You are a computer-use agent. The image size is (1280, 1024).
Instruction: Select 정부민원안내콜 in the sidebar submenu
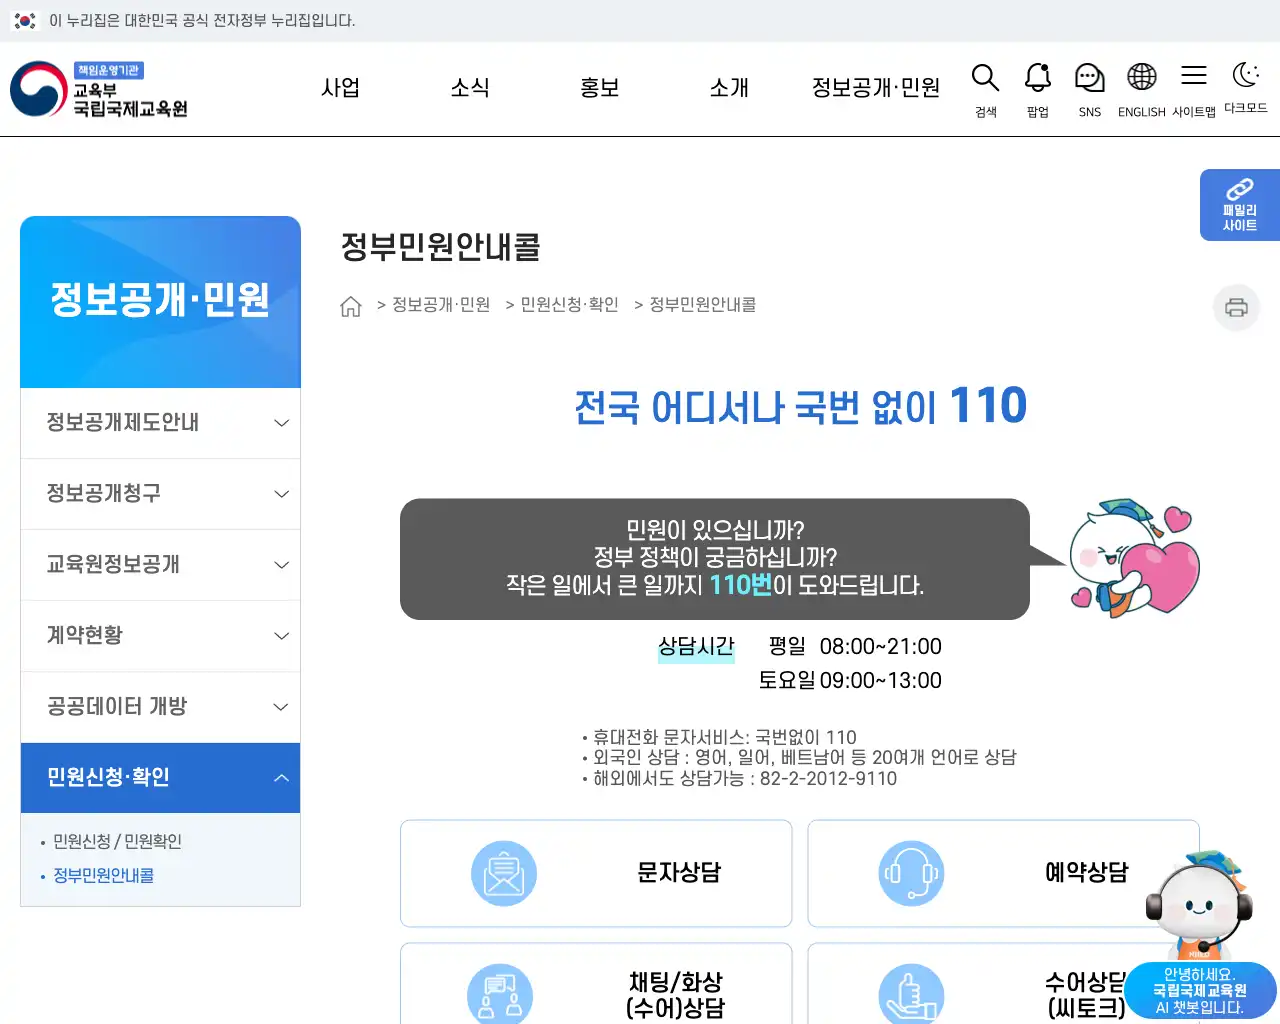103,876
